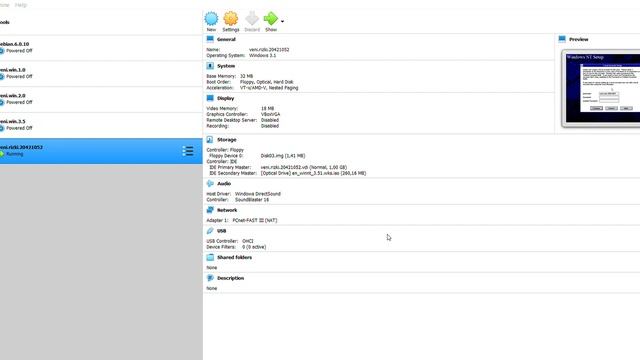The width and height of the screenshot is (640, 360).
Task: Open the System section header link
Action: coord(226,66)
